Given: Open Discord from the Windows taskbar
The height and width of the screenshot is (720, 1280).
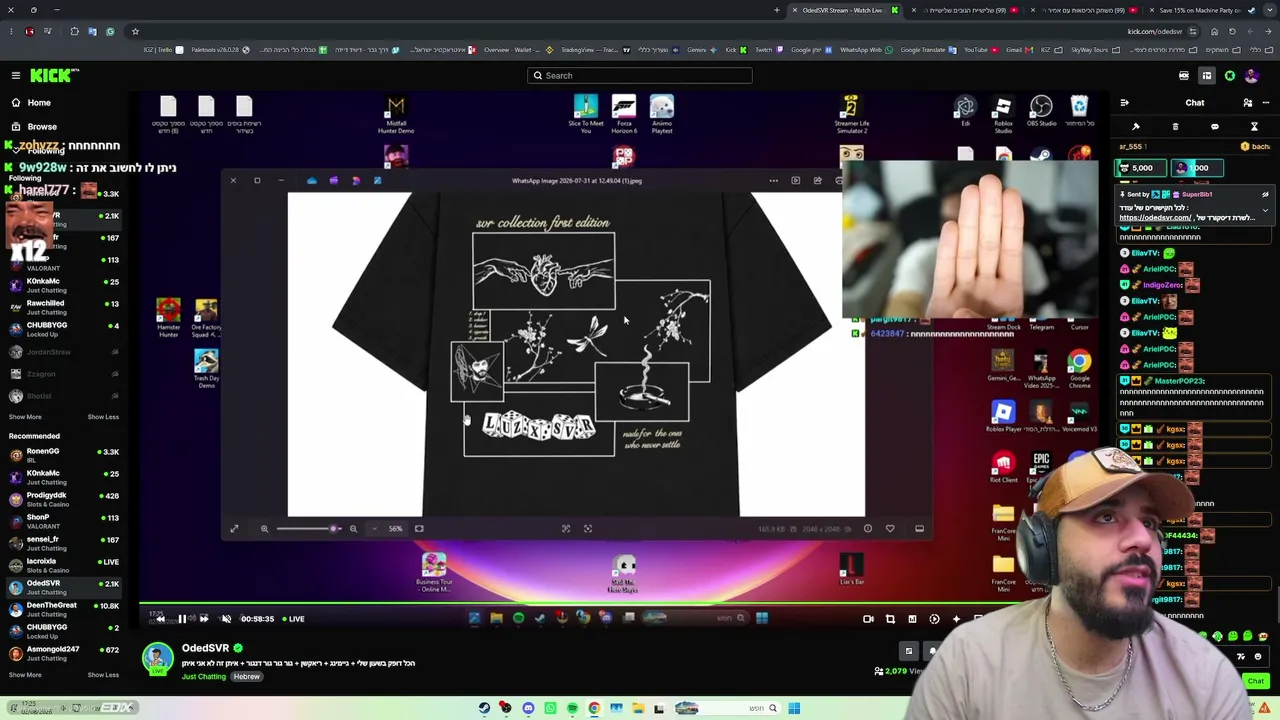Looking at the screenshot, I should 528,708.
